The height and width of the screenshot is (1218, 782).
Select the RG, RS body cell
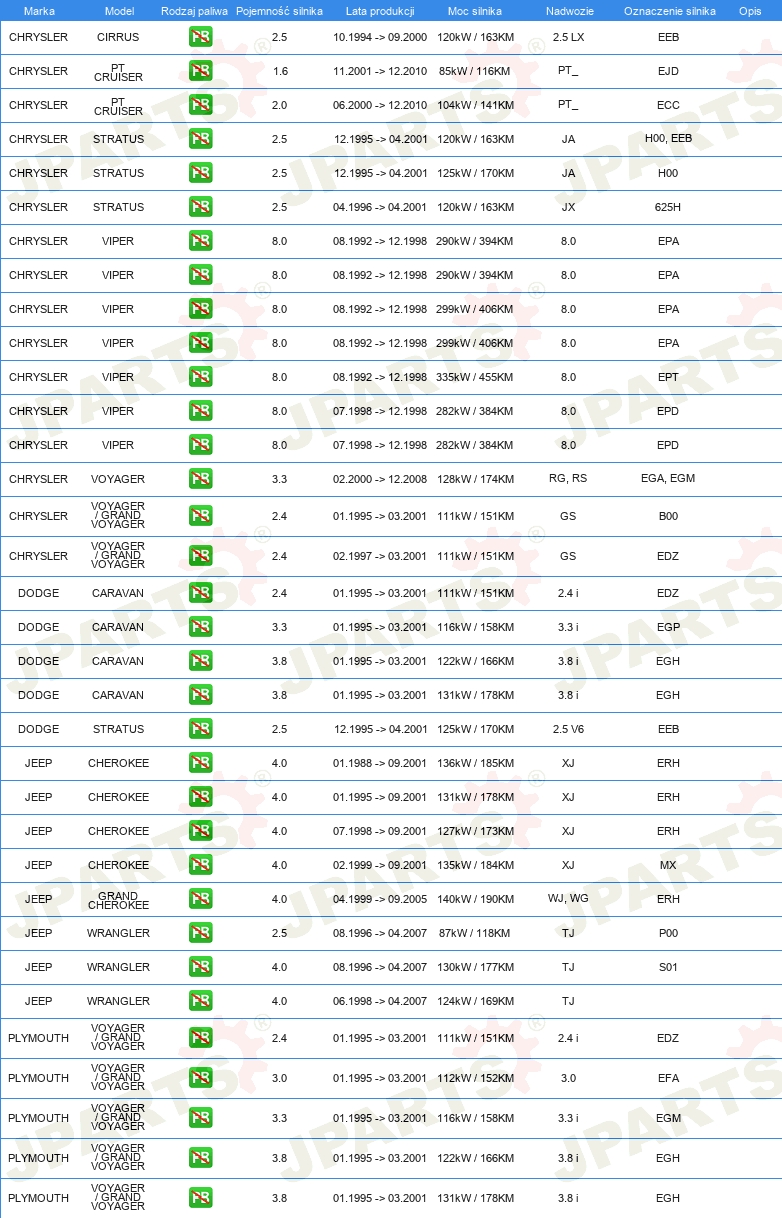point(568,480)
